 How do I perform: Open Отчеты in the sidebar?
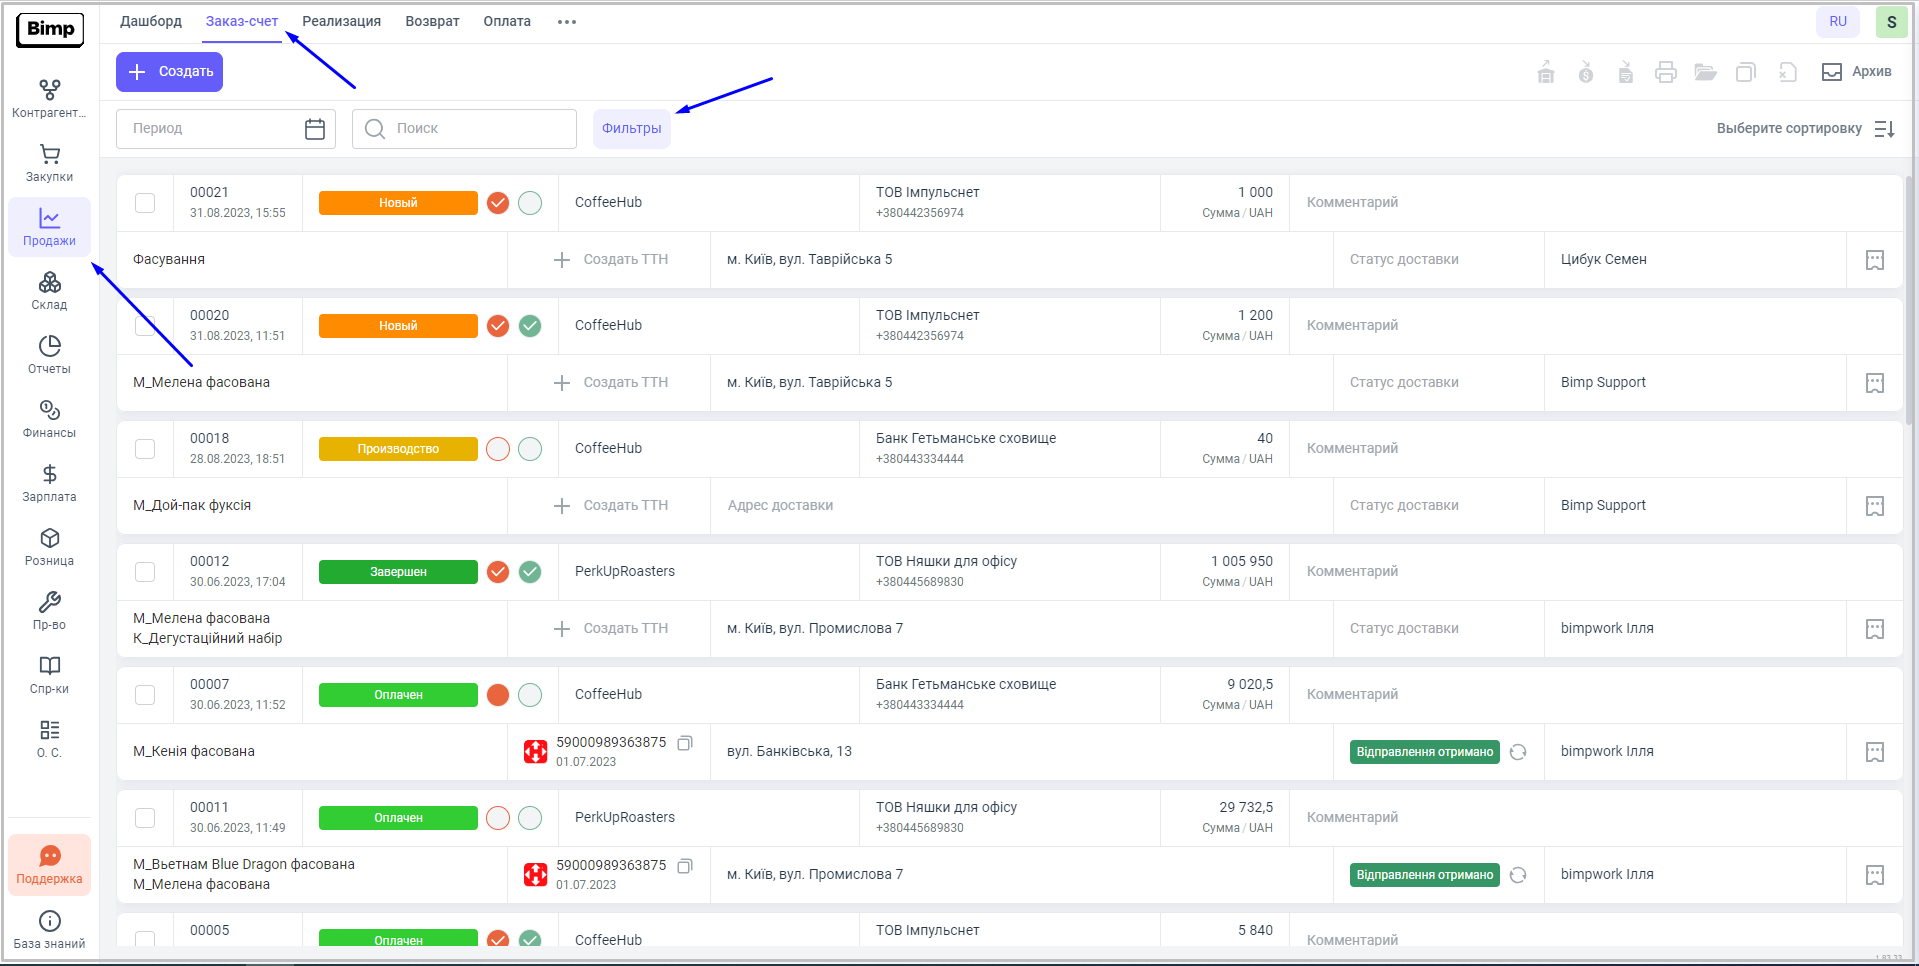49,355
